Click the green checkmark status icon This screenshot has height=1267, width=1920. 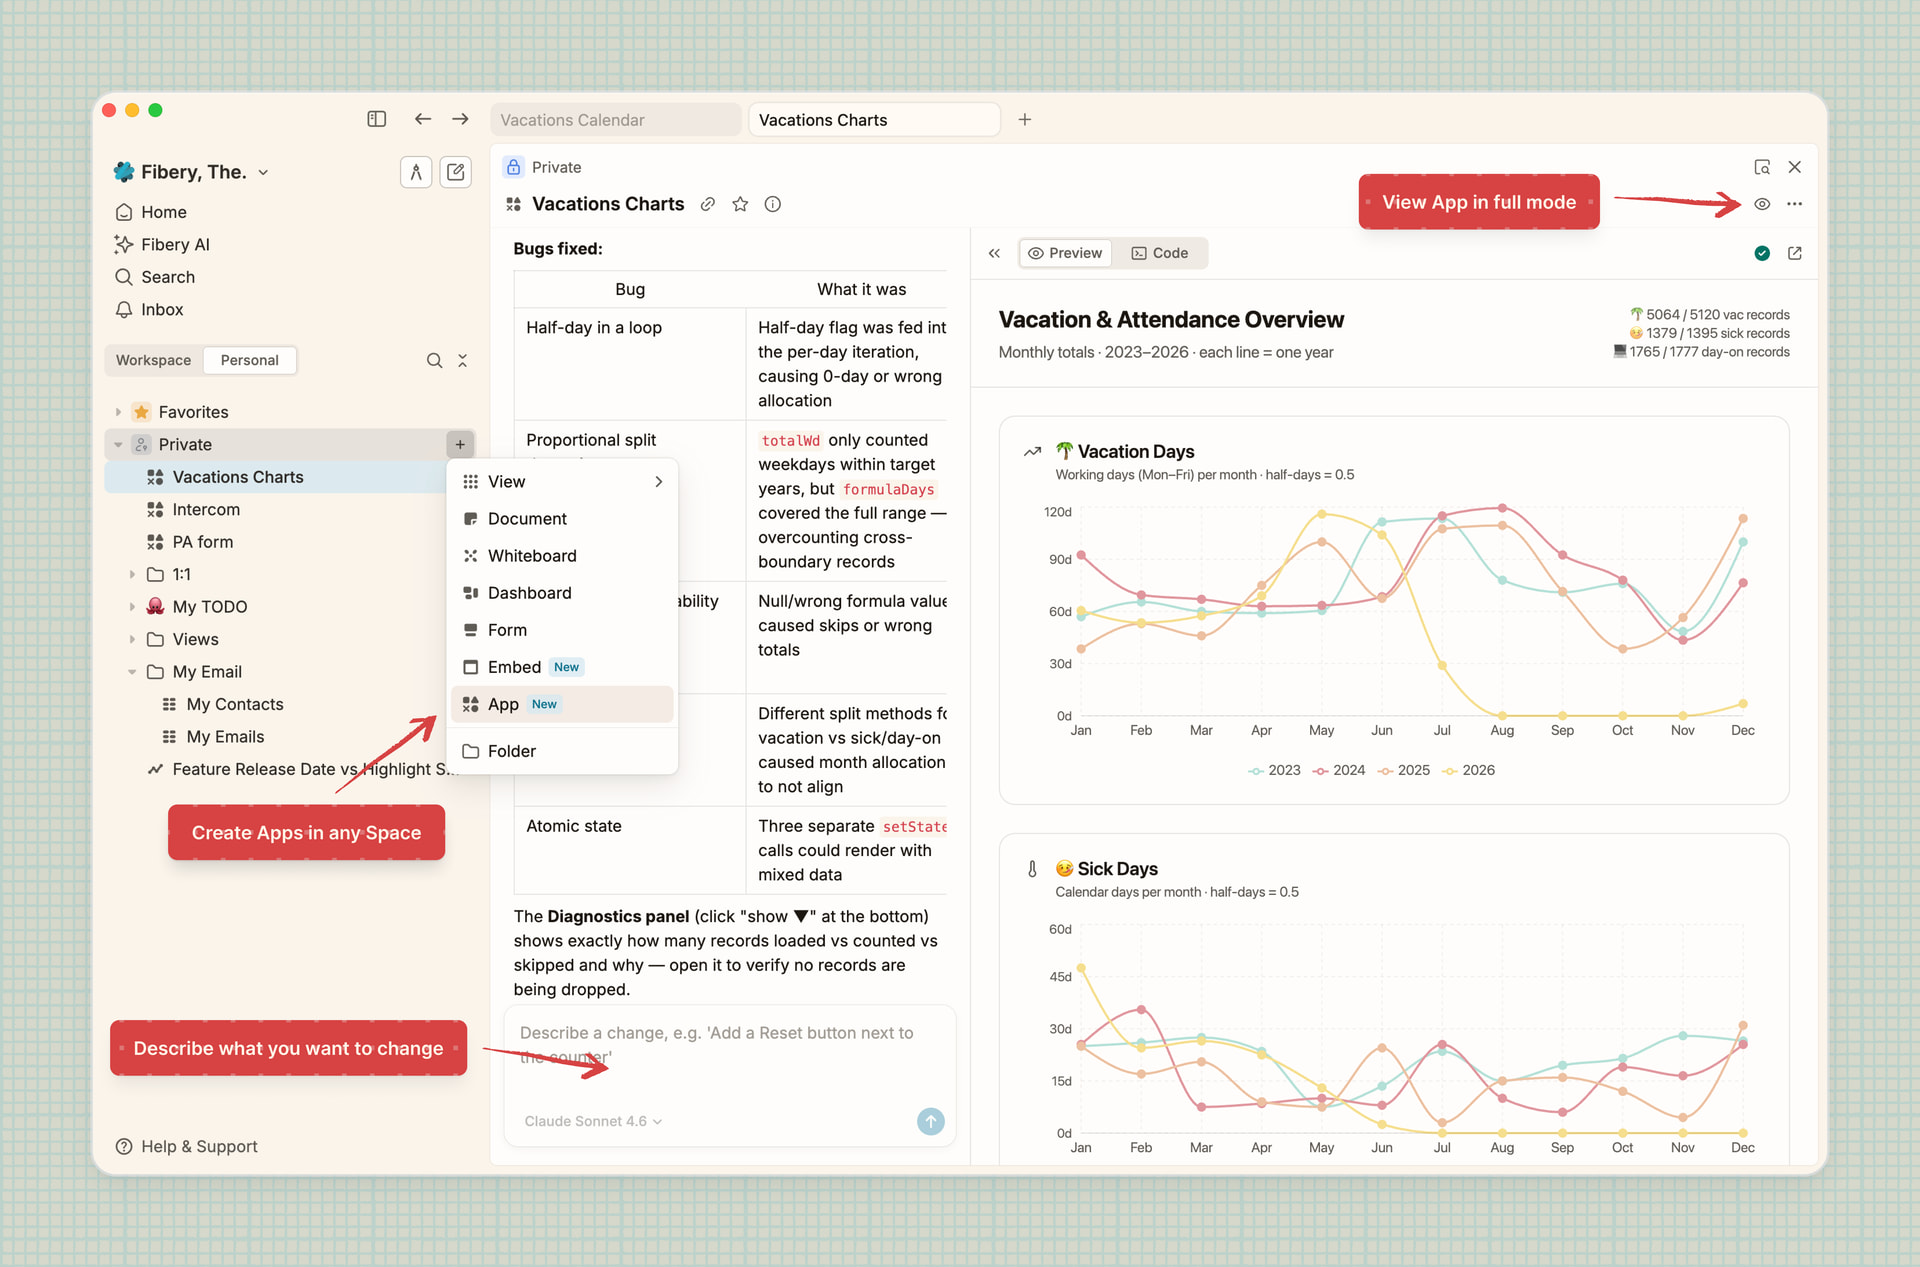click(1762, 253)
